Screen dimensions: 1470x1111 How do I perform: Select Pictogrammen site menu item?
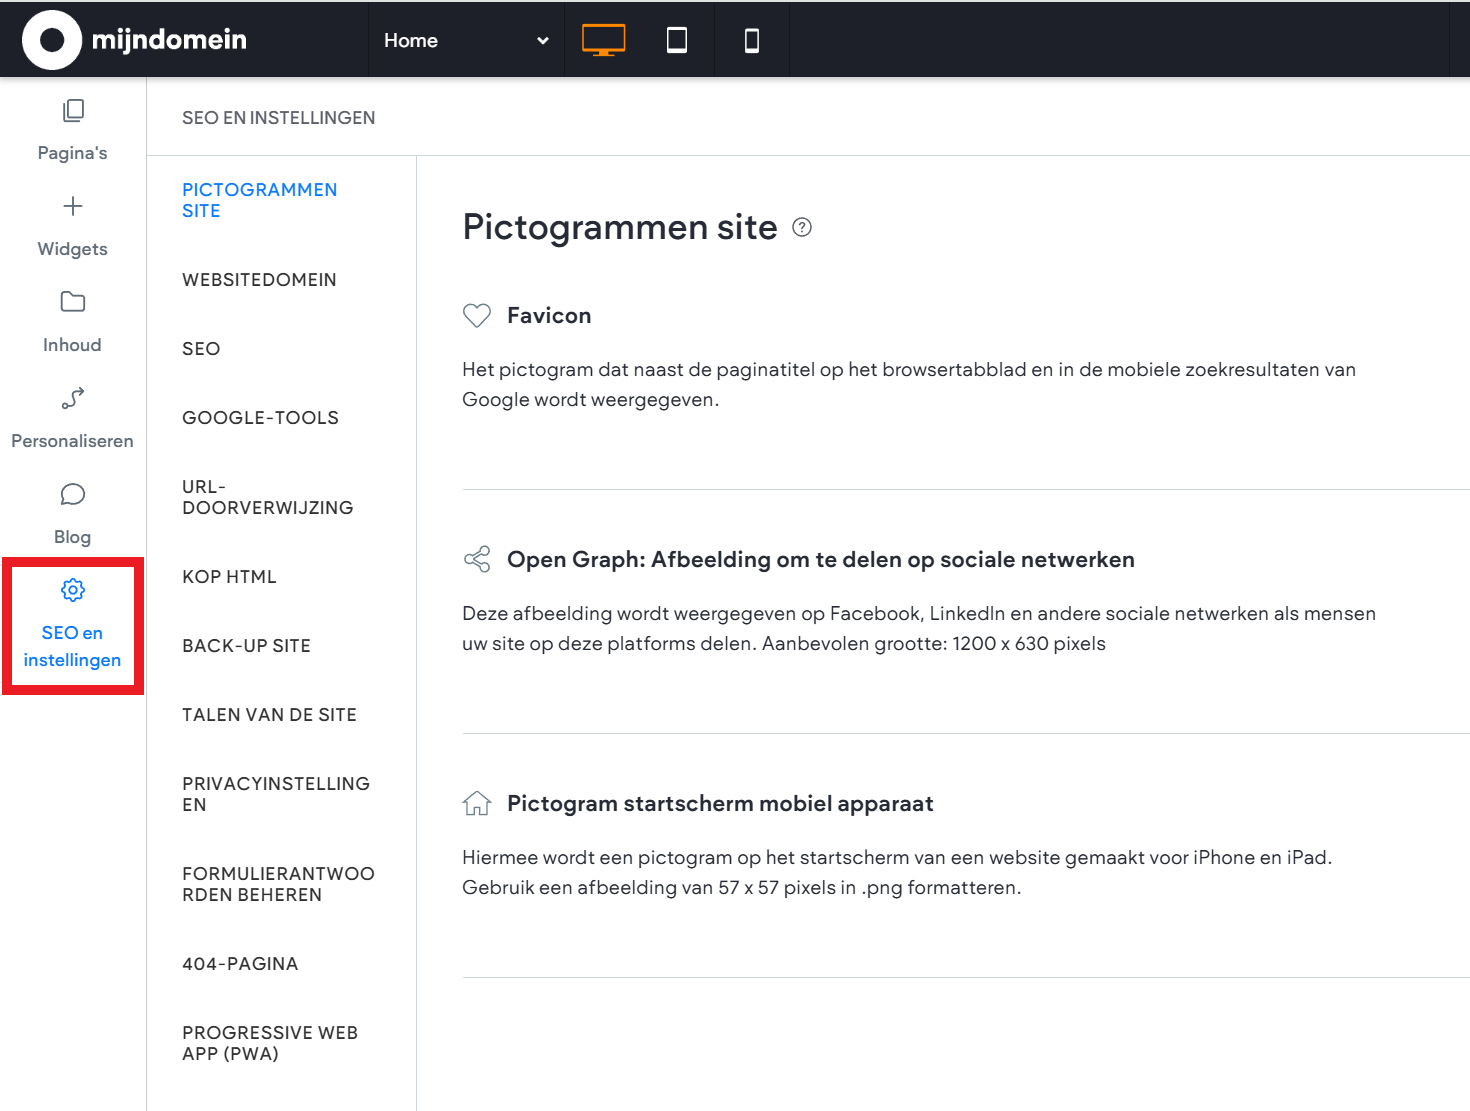coord(260,200)
